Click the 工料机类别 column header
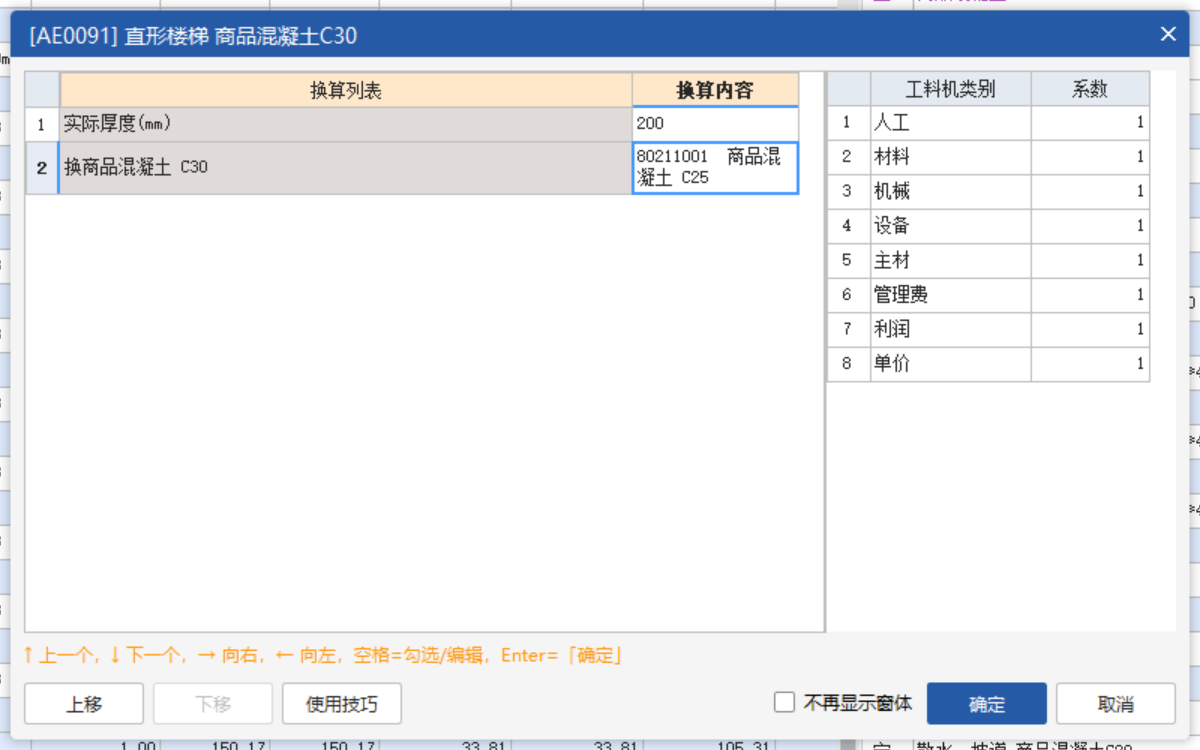 (950, 89)
